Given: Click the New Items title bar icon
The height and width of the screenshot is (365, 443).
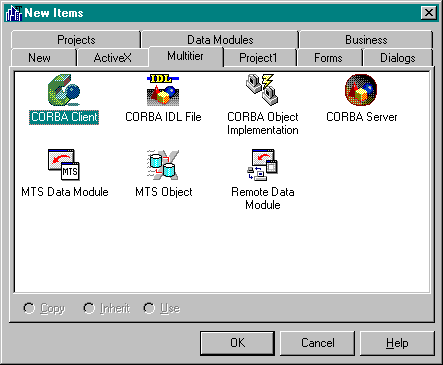Looking at the screenshot, I should [14, 13].
